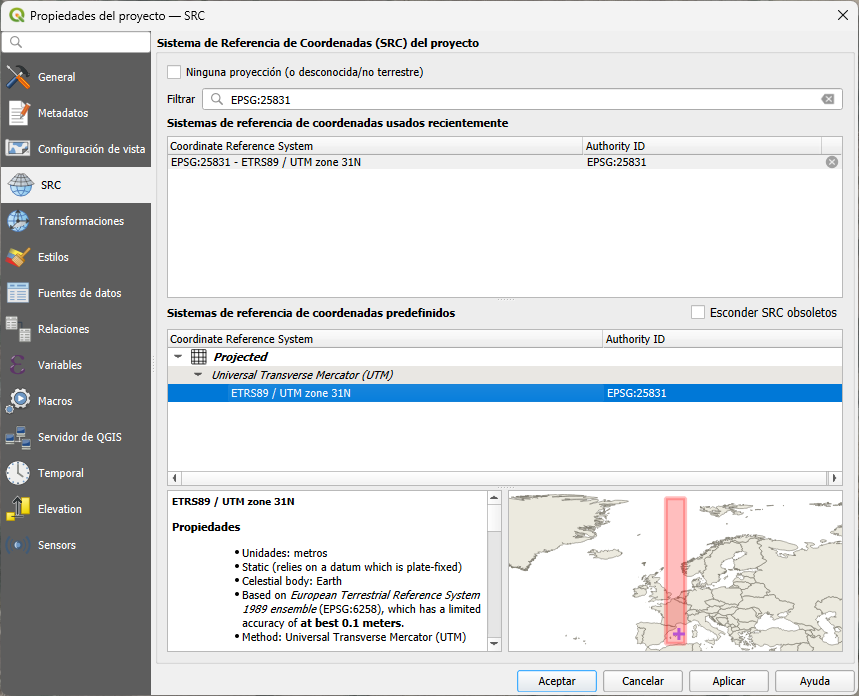Viewport: 859px width, 696px height.
Task: Select the Metadatos notepad icon
Action: (x=18, y=113)
